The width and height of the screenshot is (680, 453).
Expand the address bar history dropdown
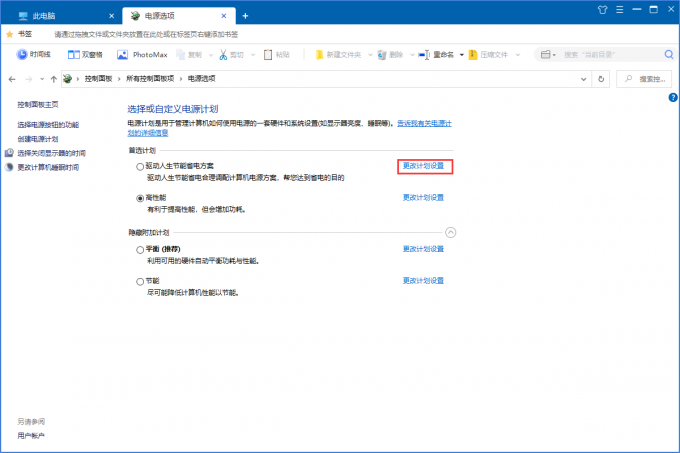point(583,79)
